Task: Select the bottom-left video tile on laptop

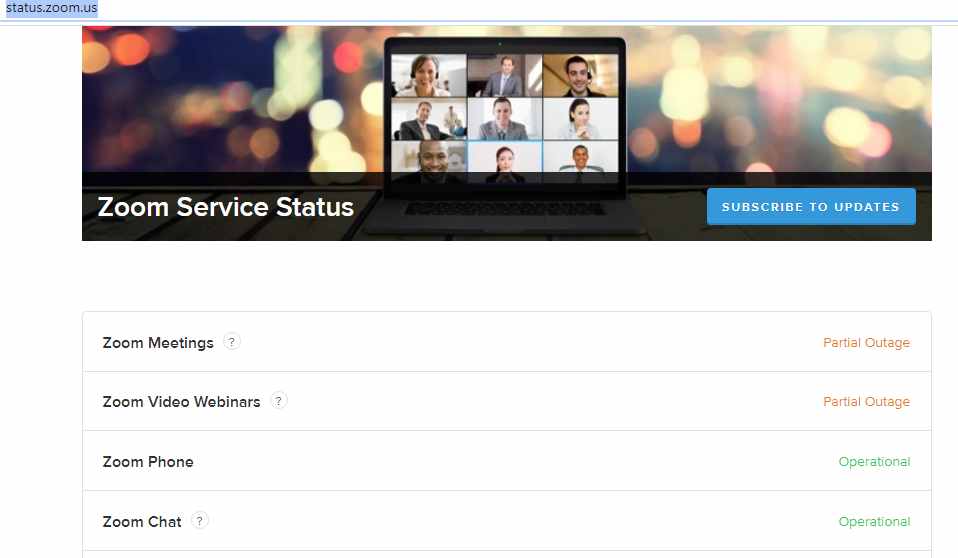Action: tap(428, 161)
